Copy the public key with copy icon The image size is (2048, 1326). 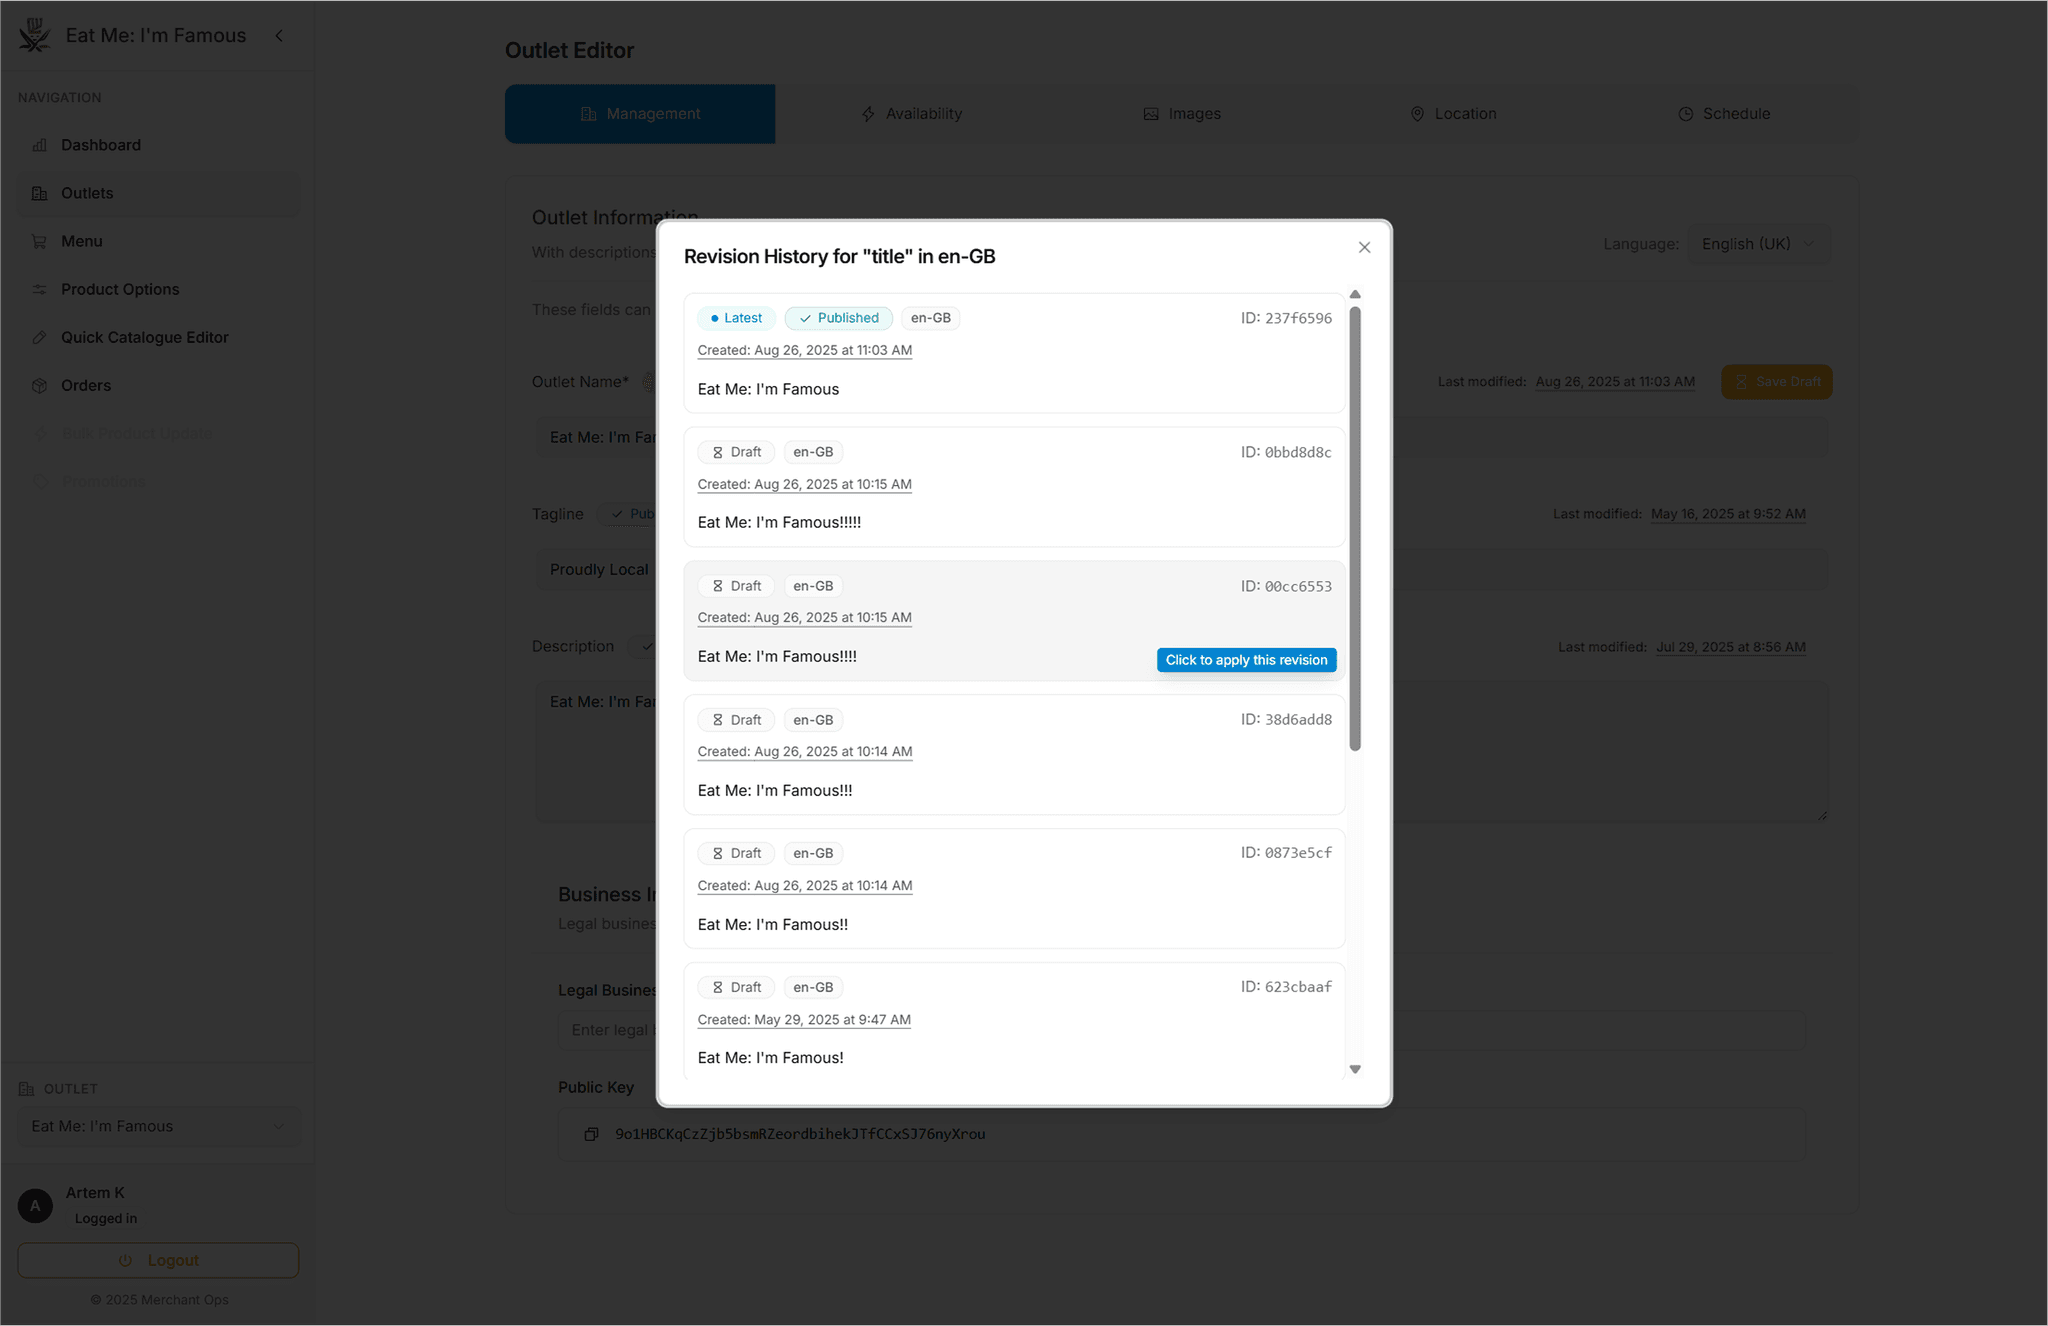click(591, 1134)
